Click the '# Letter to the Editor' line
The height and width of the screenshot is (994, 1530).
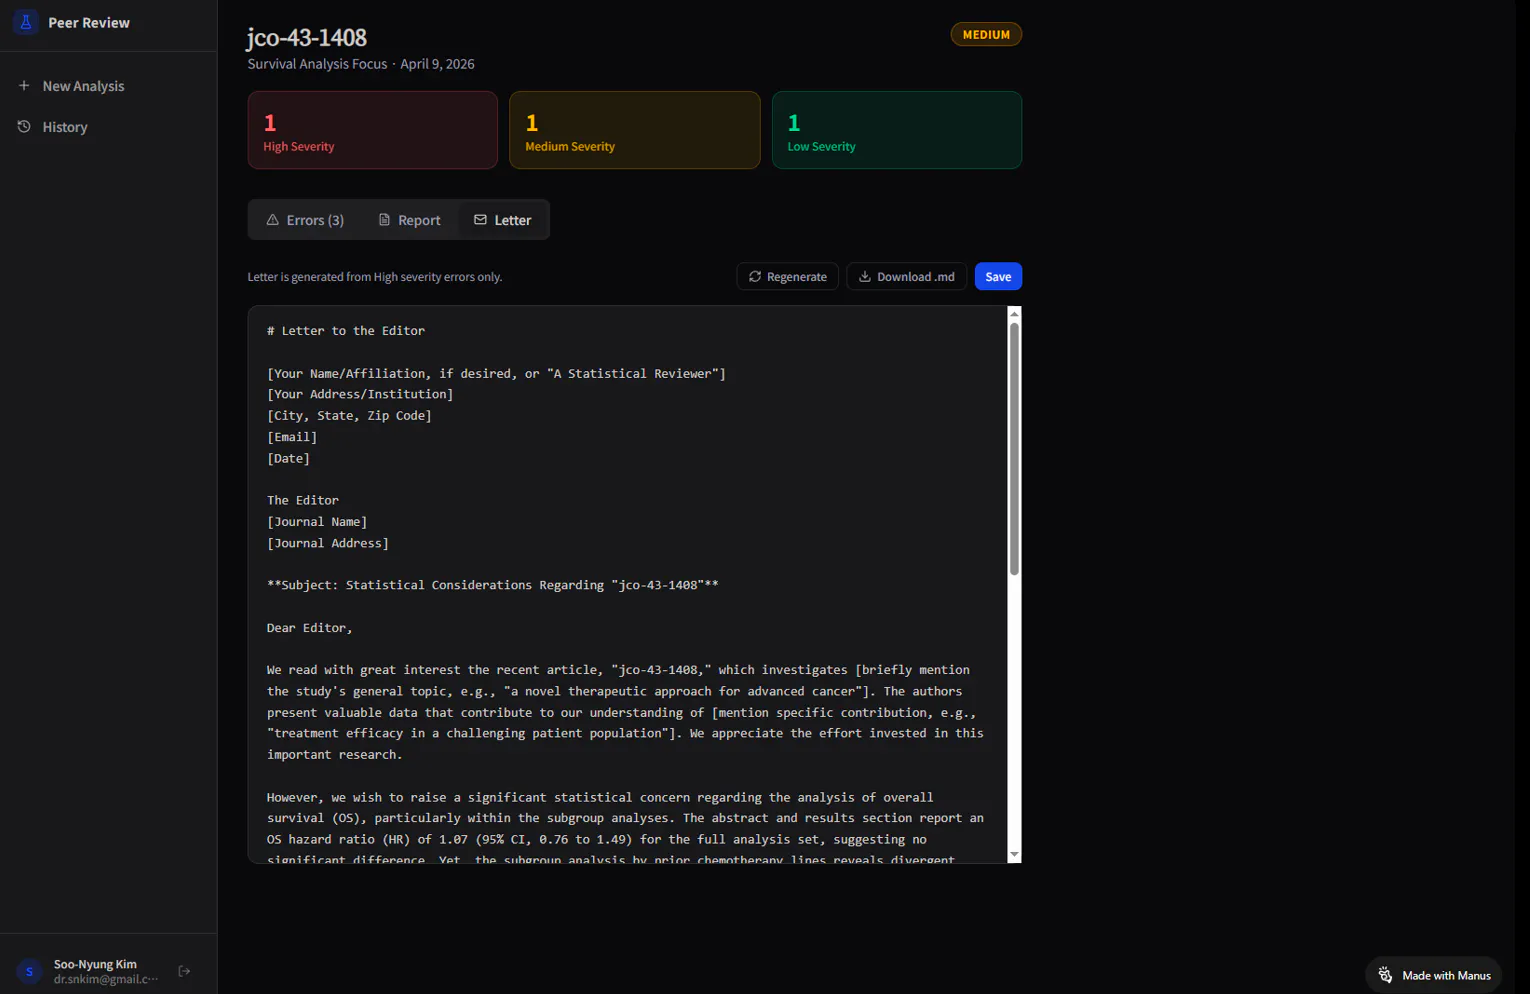(346, 331)
